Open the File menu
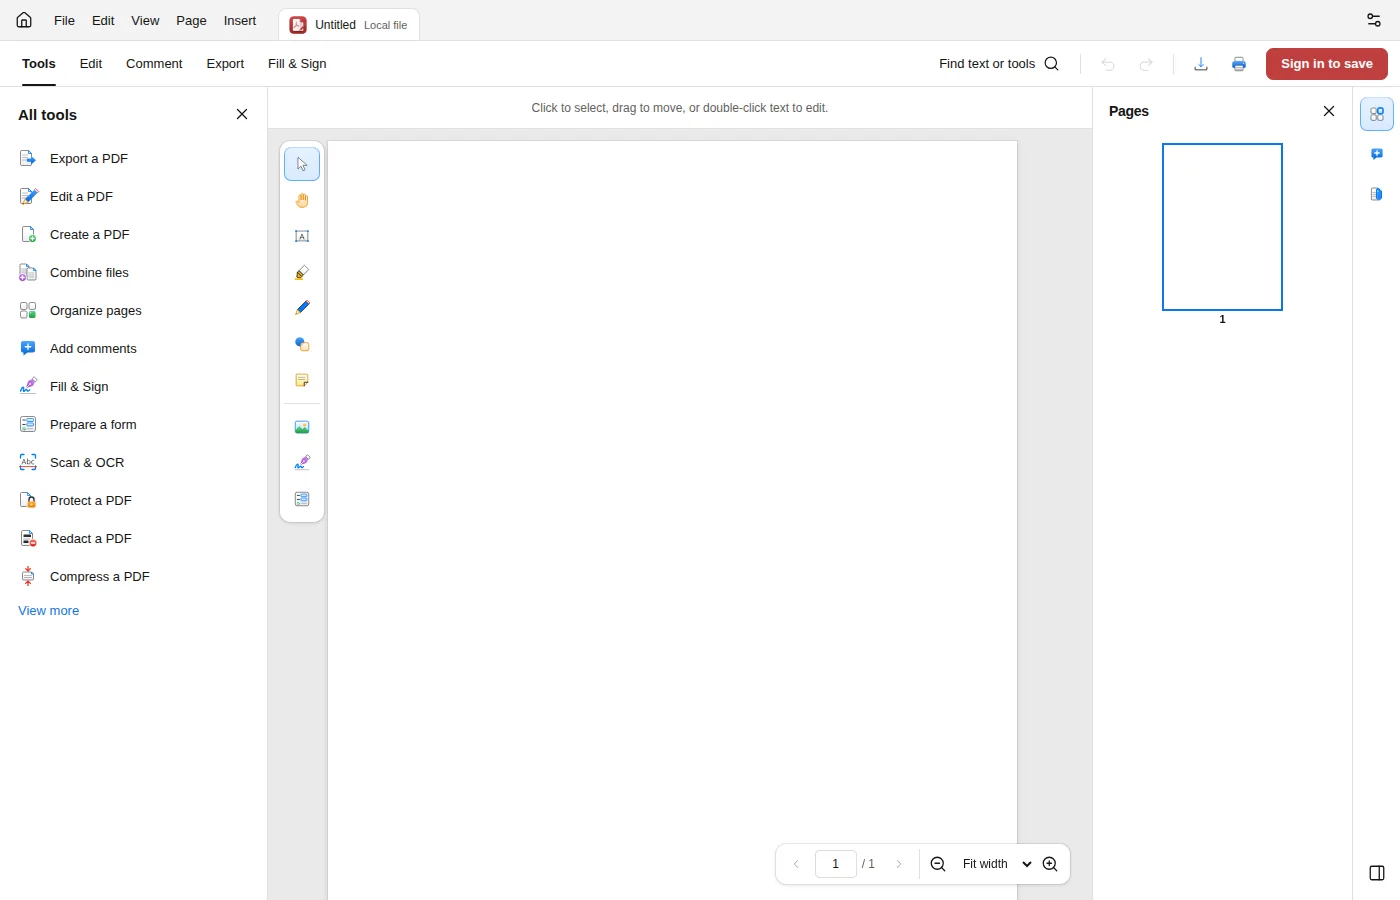 click(64, 20)
